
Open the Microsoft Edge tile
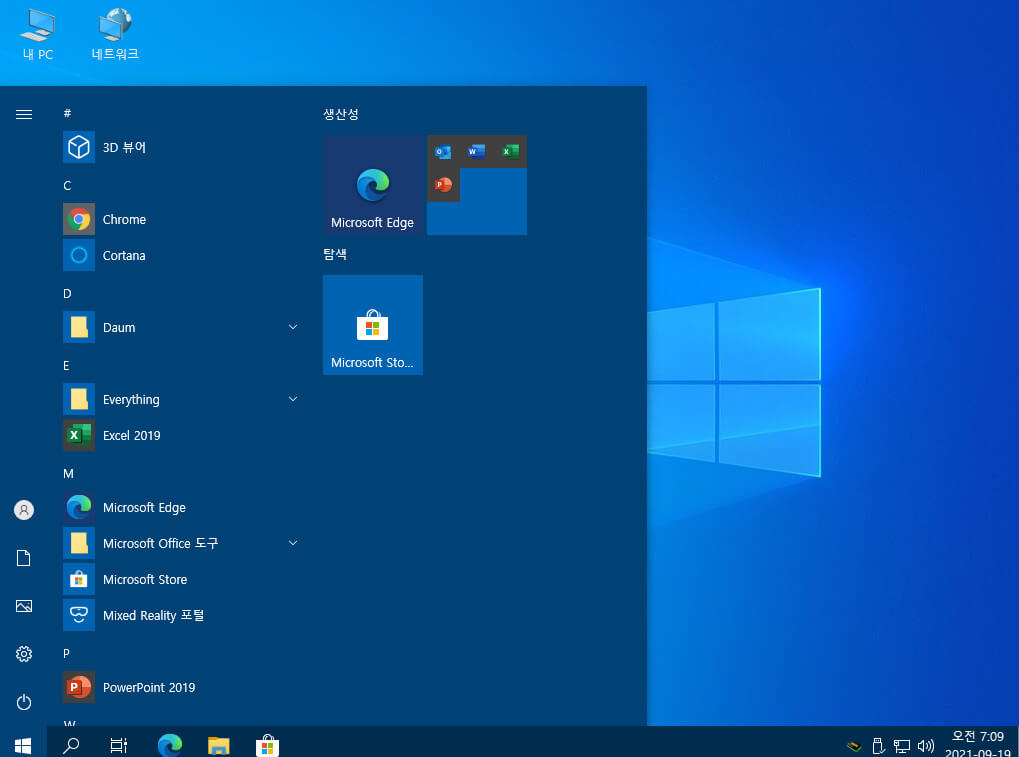coord(373,185)
